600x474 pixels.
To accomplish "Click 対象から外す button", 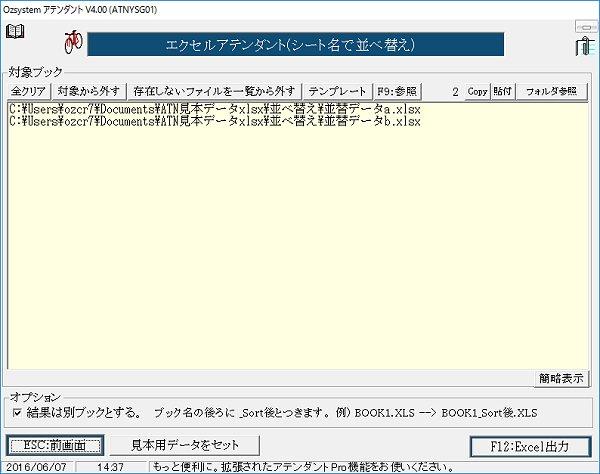I will 89,91.
